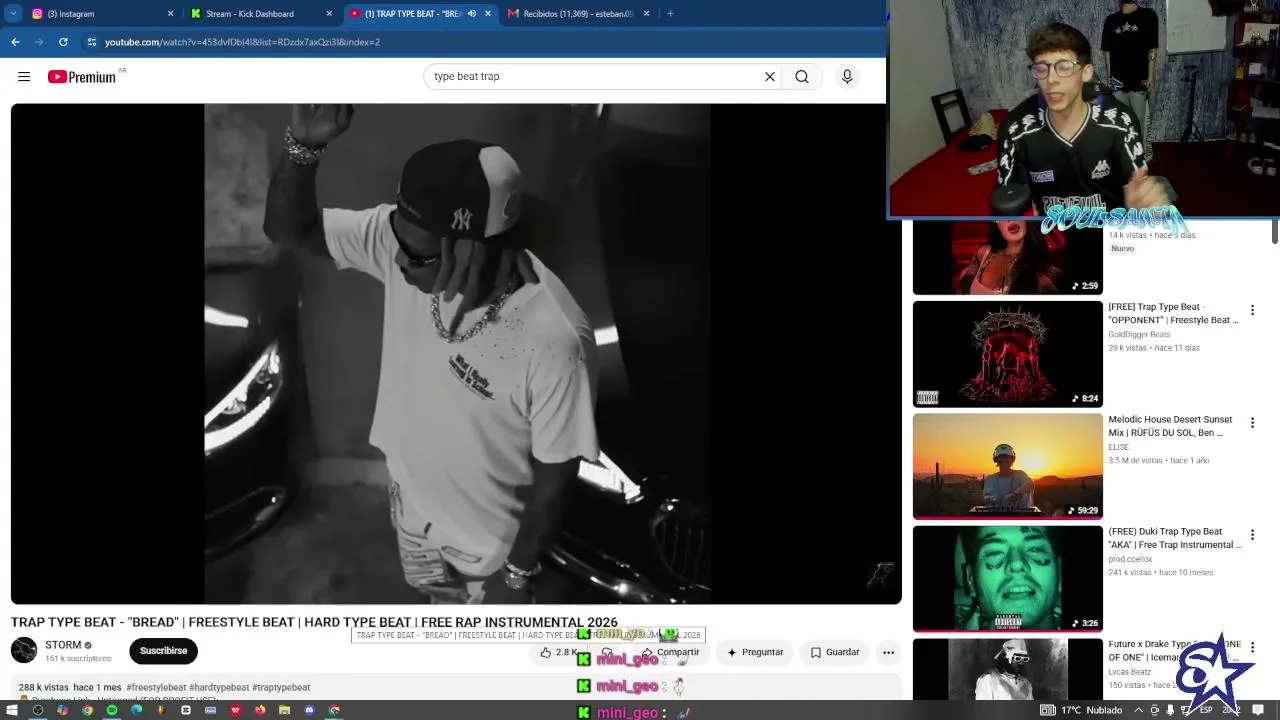Open (FREE) Duki Trap Type Beat title
Image resolution: width=1280 pixels, height=720 pixels.
pyautogui.click(x=1174, y=538)
